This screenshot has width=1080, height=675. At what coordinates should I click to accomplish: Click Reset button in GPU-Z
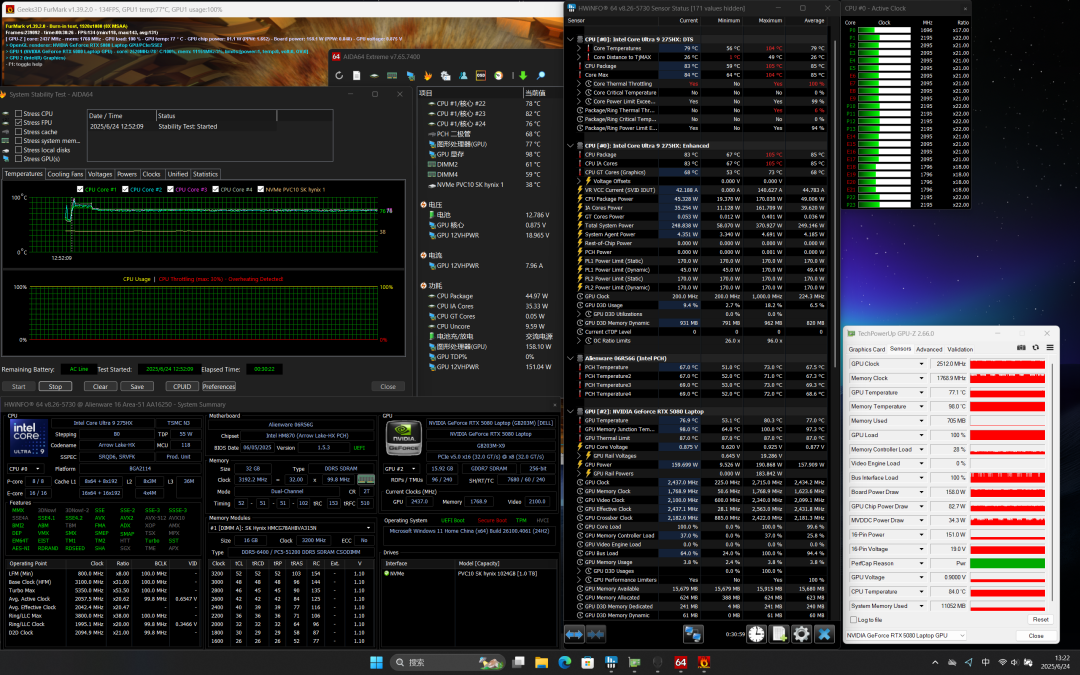click(1040, 619)
